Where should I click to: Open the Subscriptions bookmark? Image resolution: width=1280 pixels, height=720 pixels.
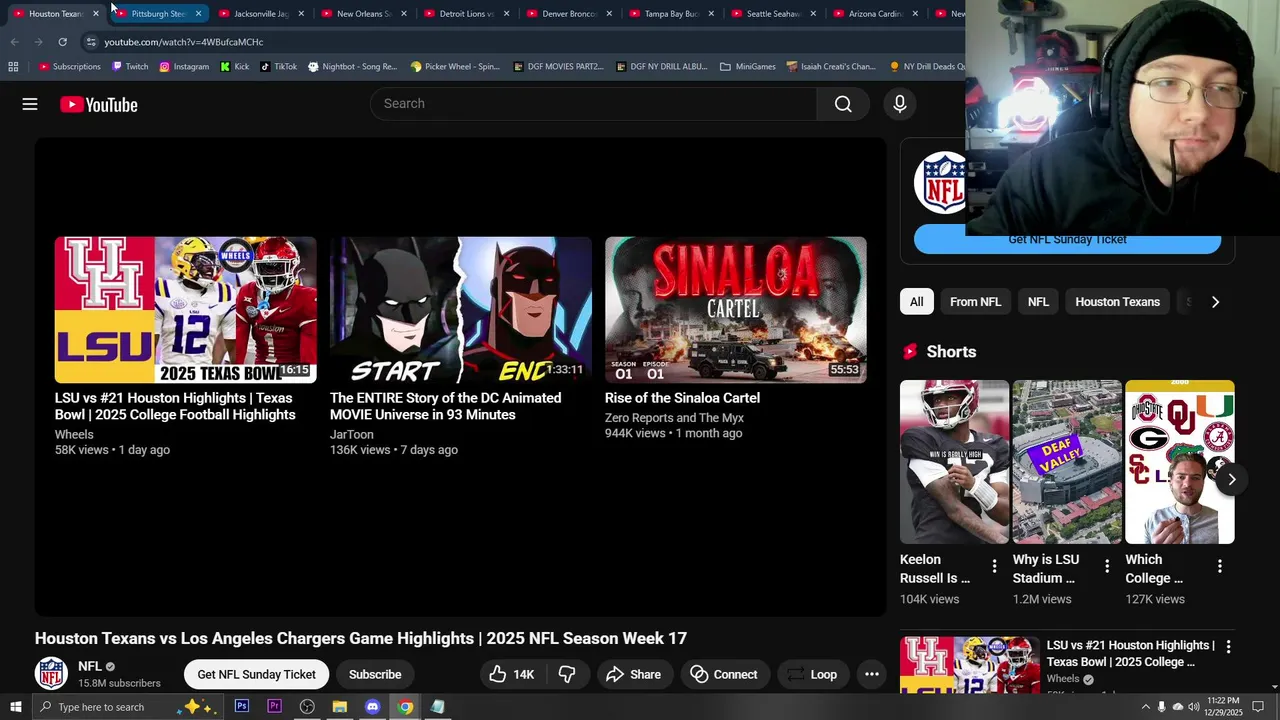click(69, 67)
